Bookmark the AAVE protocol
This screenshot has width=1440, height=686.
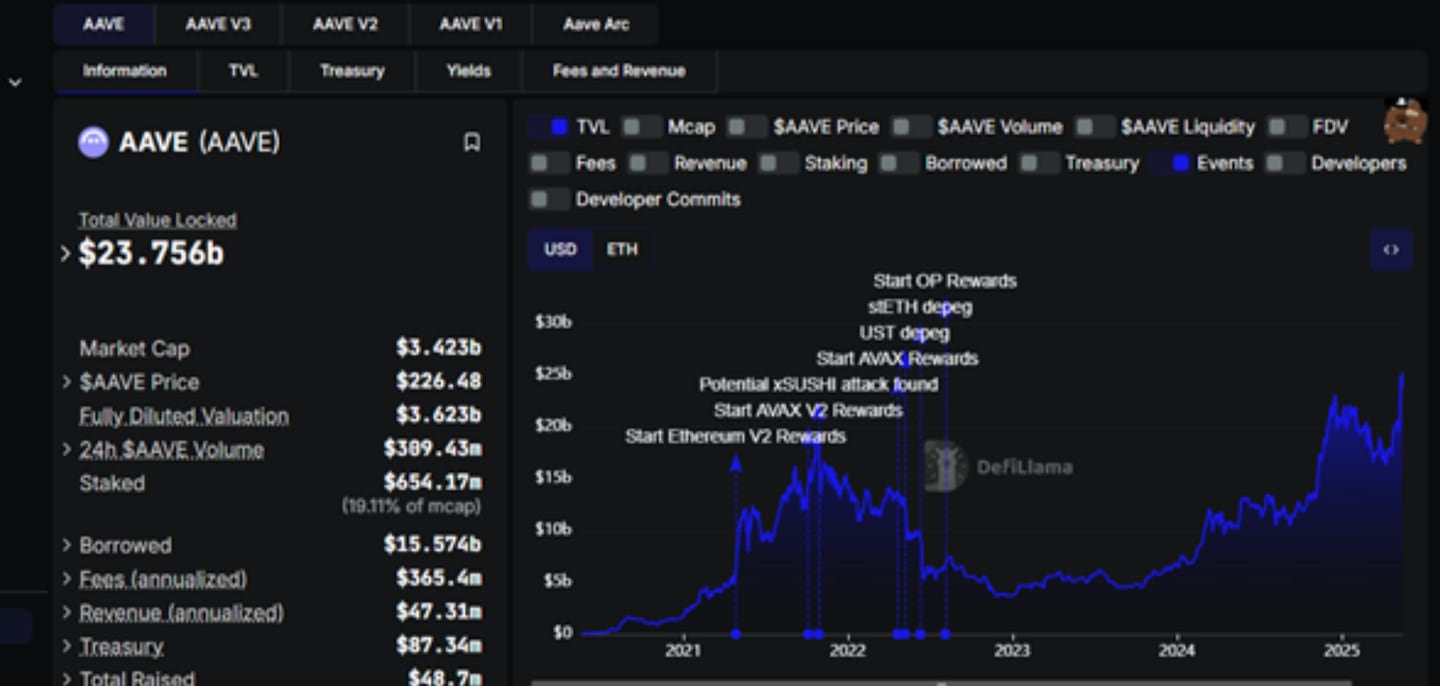click(472, 143)
